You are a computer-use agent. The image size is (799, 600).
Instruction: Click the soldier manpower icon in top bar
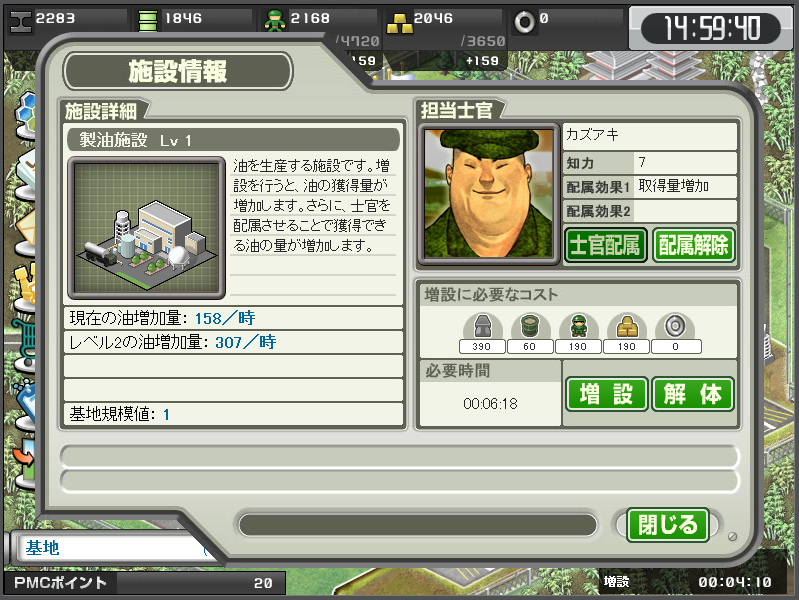(x=275, y=21)
